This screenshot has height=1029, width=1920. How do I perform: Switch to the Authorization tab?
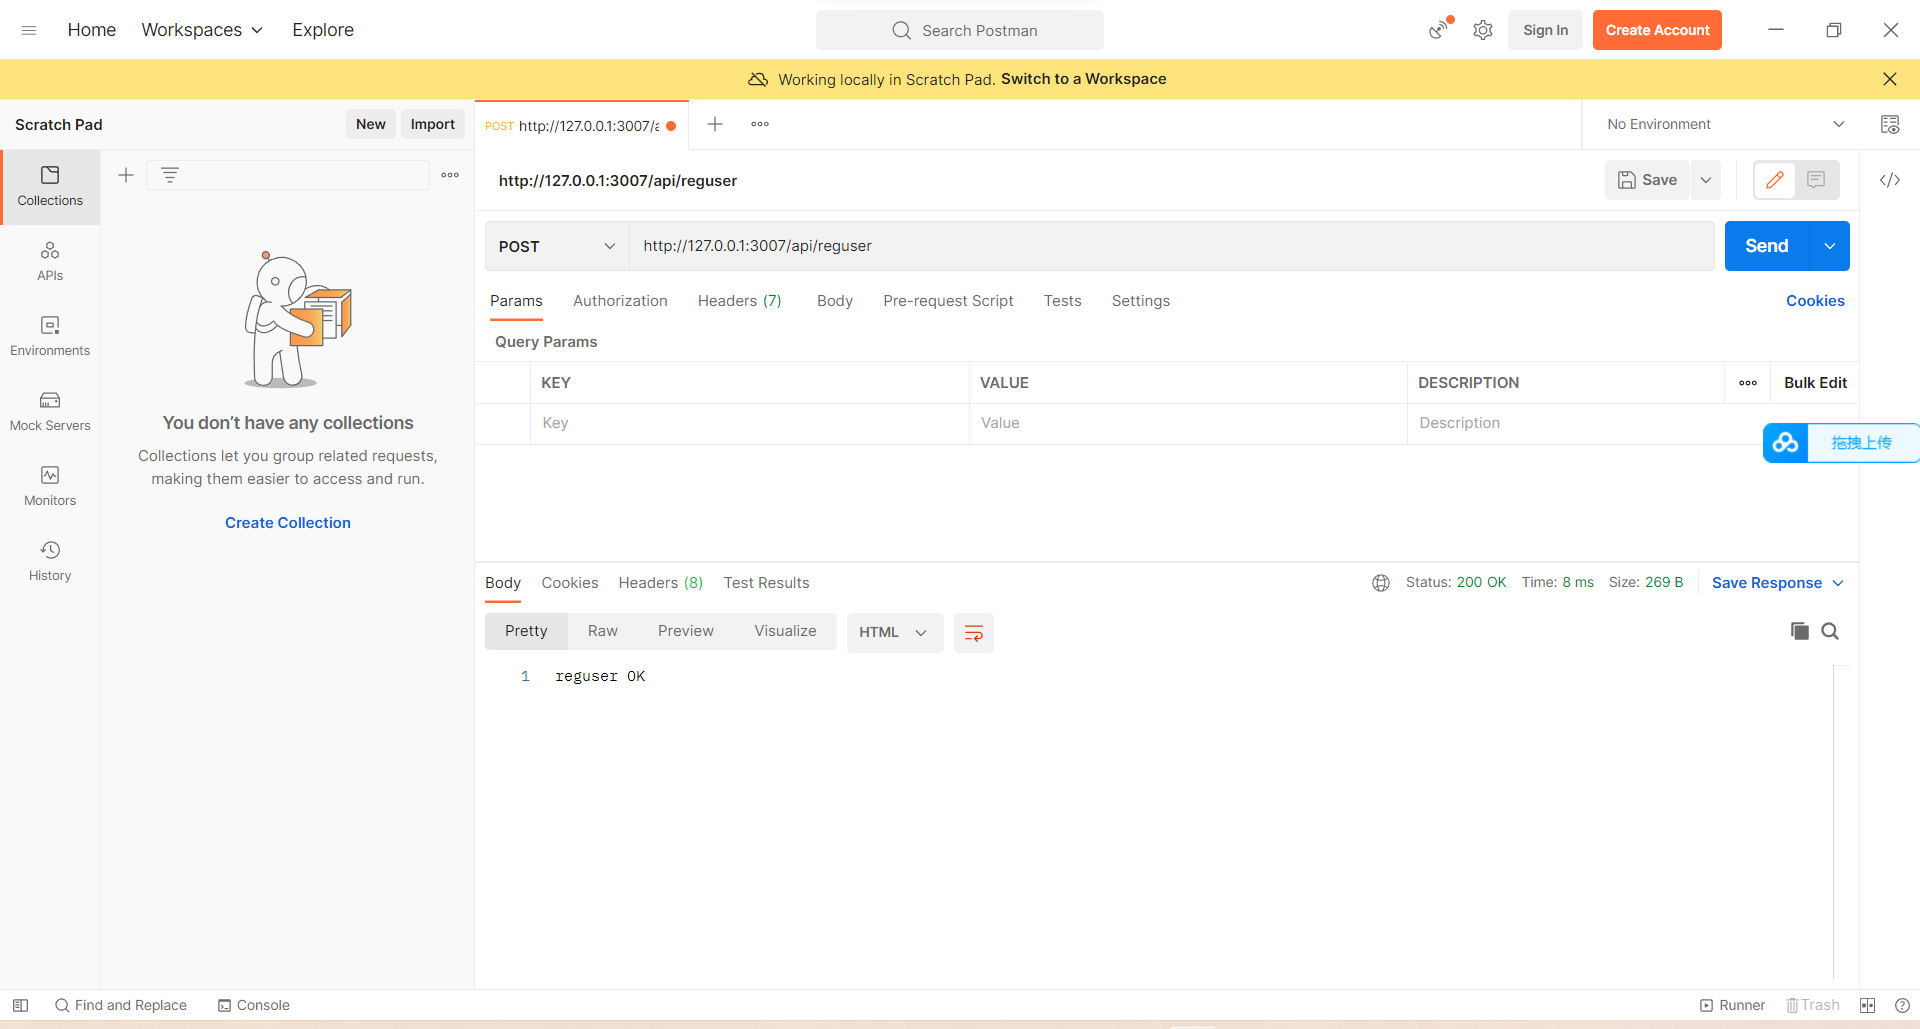coord(620,301)
